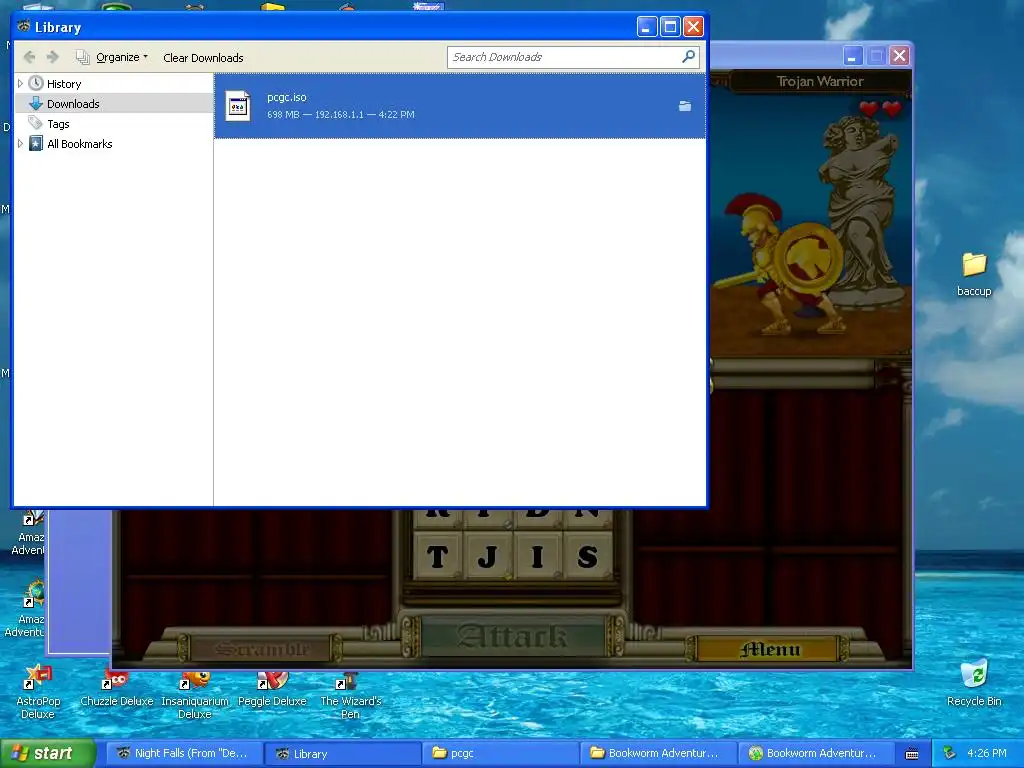Select the Chuzzle Deluxe desktop shortcut
The width and height of the screenshot is (1024, 768).
click(x=116, y=690)
